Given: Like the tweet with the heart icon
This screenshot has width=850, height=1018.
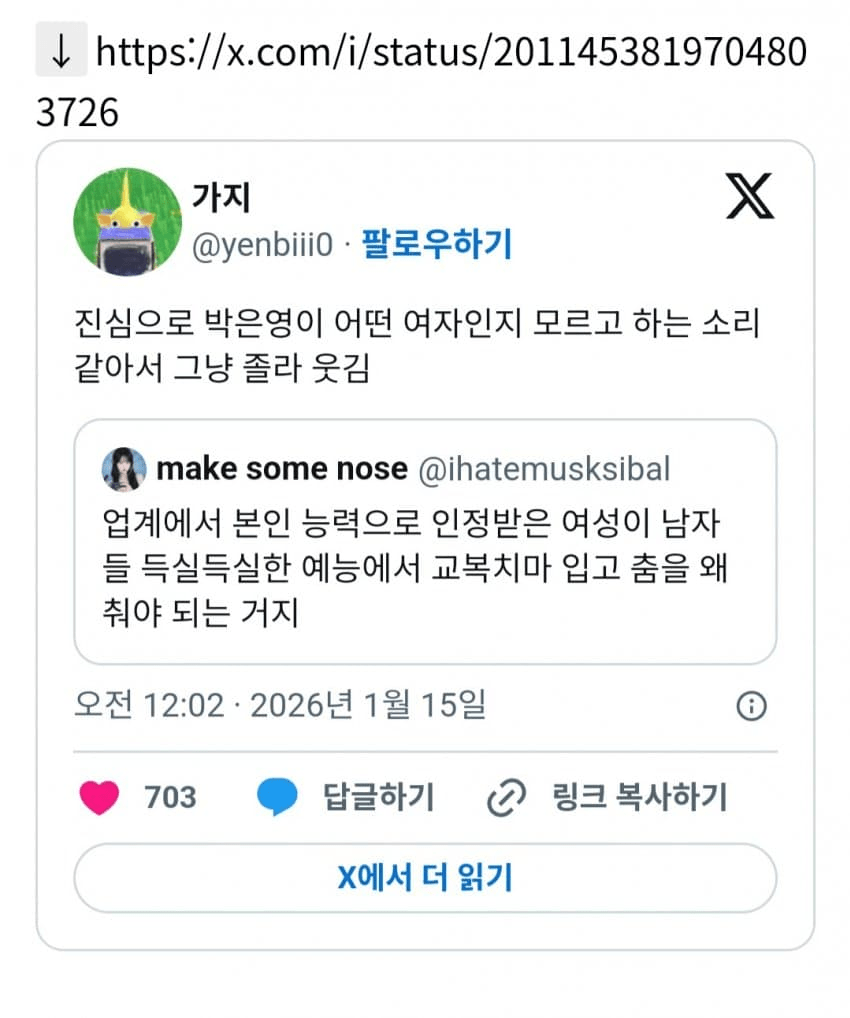Looking at the screenshot, I should (x=99, y=797).
